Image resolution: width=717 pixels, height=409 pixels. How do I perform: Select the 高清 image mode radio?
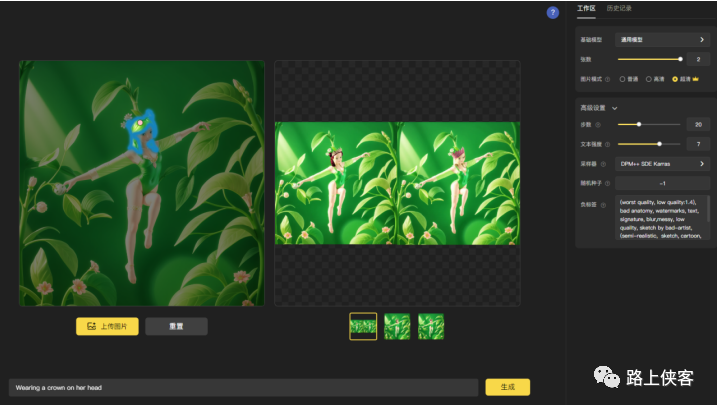click(x=648, y=79)
